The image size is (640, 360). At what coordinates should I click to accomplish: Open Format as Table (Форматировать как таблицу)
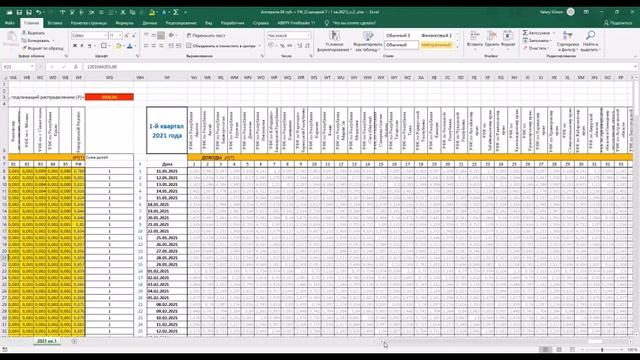click(x=367, y=41)
